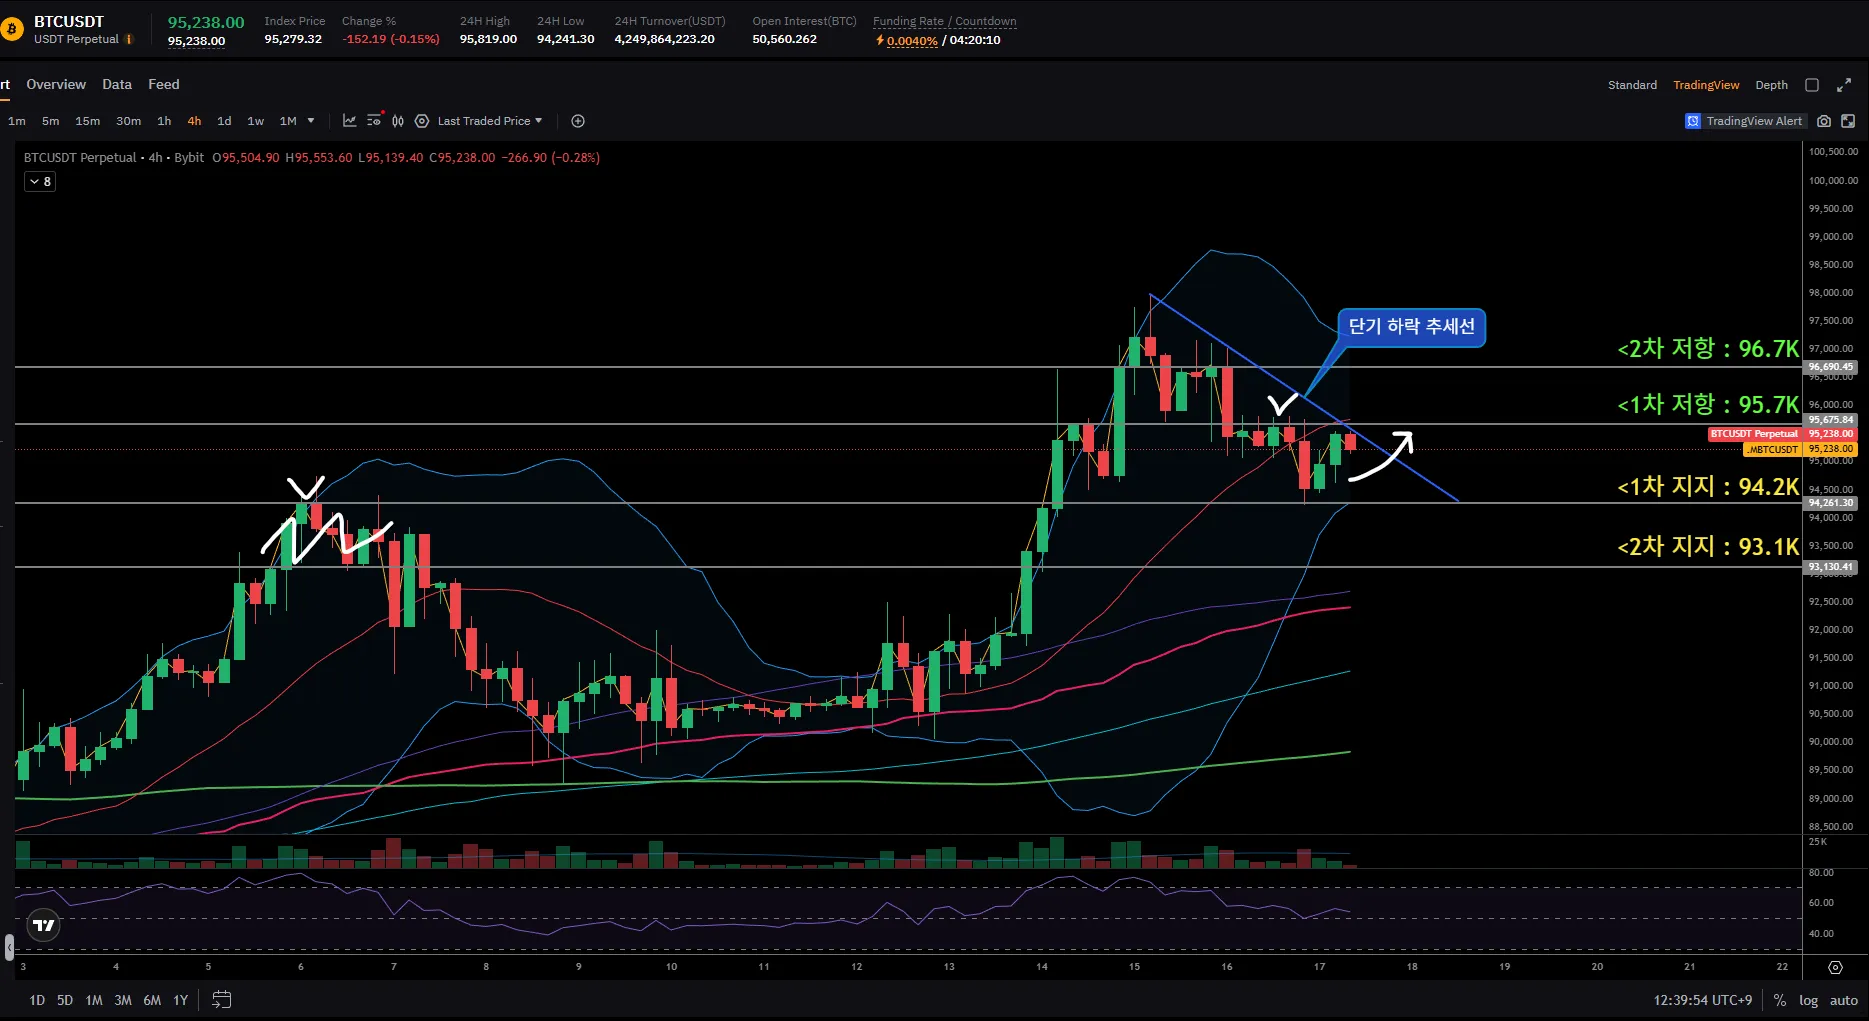1869x1021 pixels.
Task: Click the go-to-date calendar icon
Action: pyautogui.click(x=222, y=1000)
